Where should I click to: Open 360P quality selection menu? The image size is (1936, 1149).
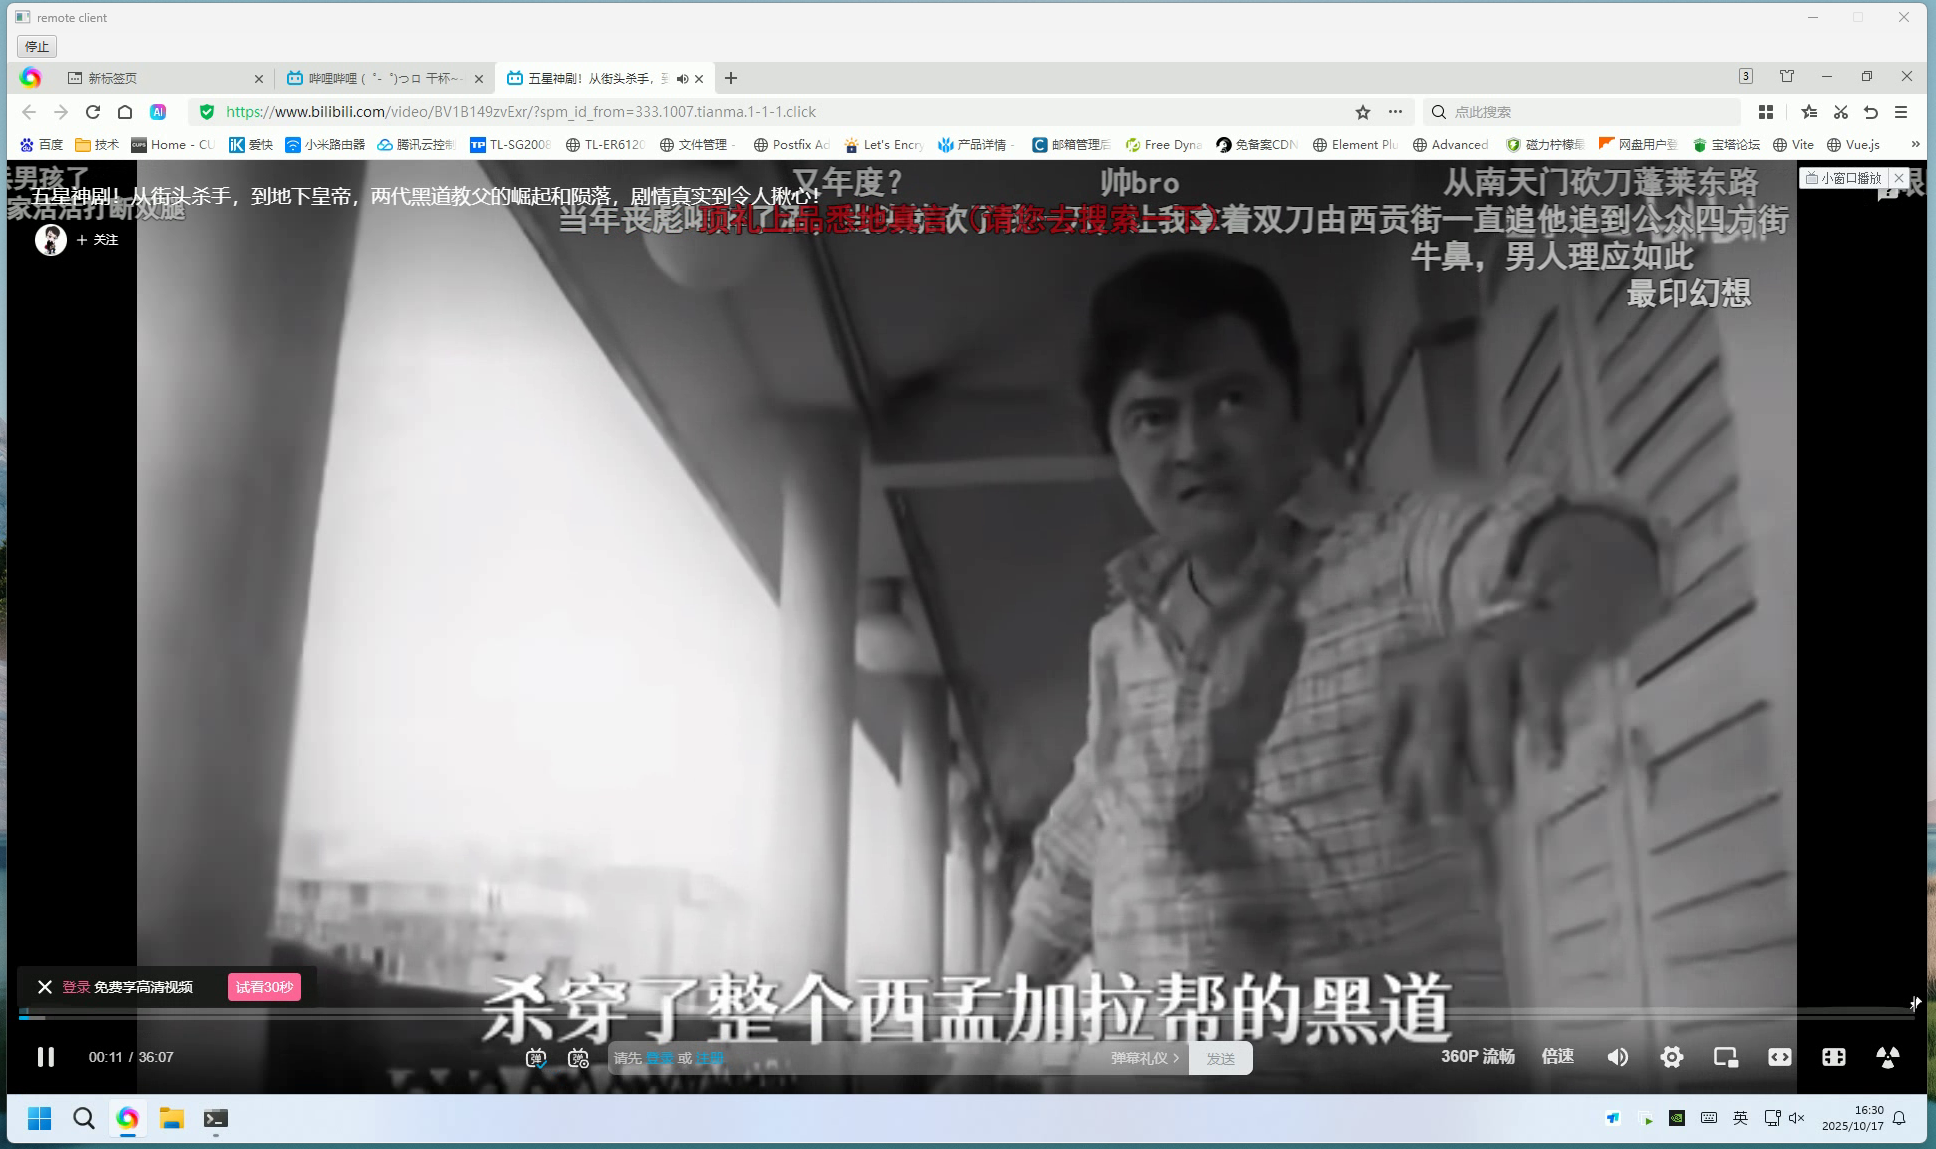pos(1477,1057)
